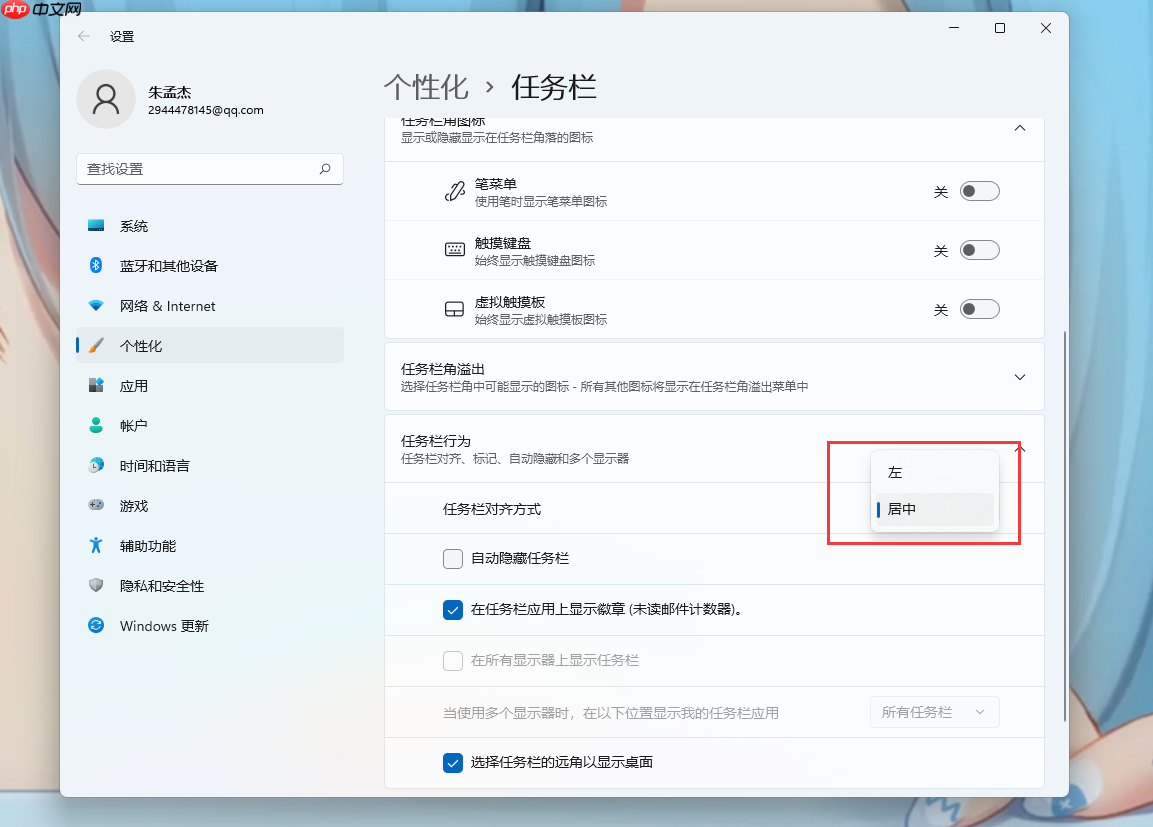Enable the 笔菜单 toggle
Viewport: 1153px width, 827px height.
[979, 190]
